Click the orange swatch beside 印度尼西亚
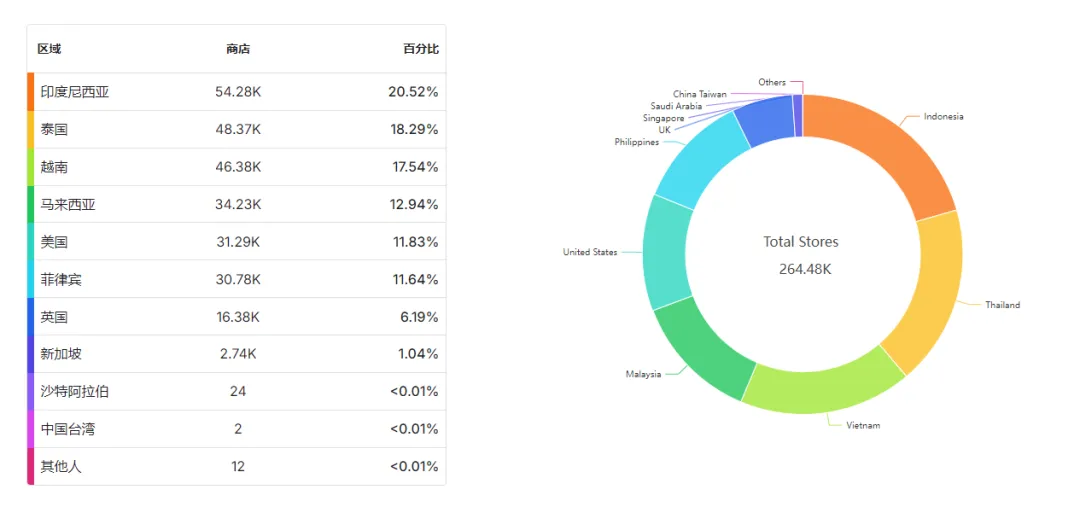This screenshot has width=1080, height=507. (30, 92)
